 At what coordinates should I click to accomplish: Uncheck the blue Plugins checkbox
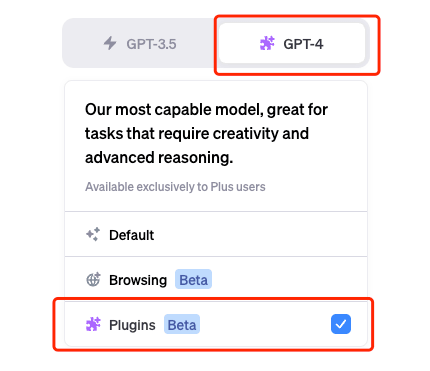coord(341,324)
